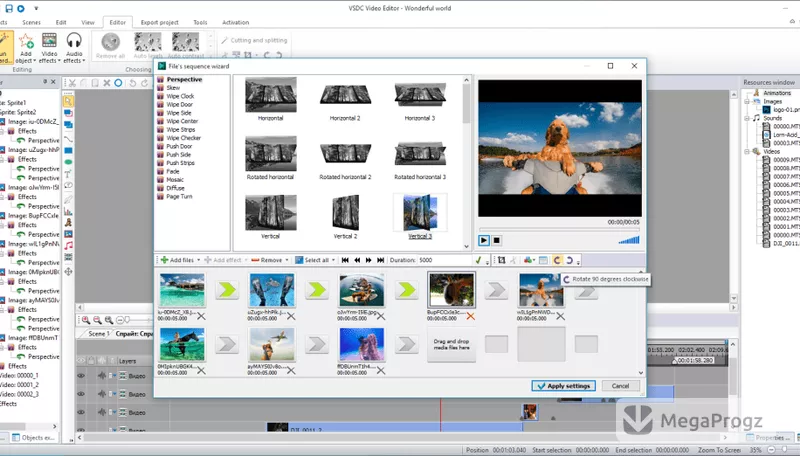This screenshot has width=800, height=456.
Task: Select the Wipe Clock transition category
Action: coord(180,96)
